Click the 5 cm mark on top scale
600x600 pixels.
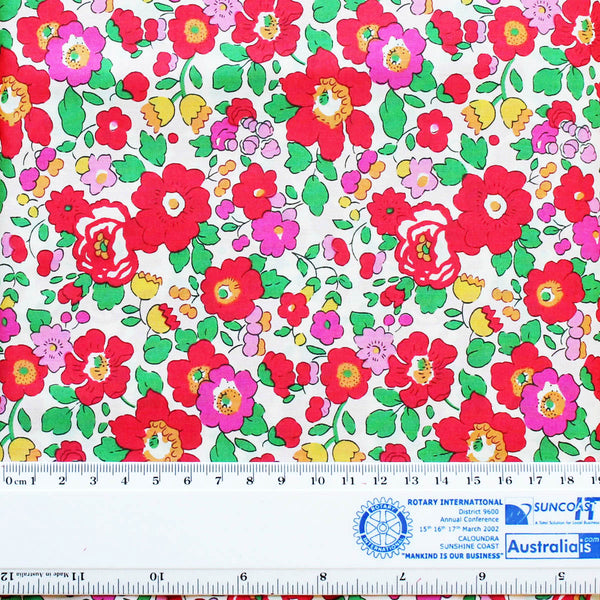pos(155,480)
